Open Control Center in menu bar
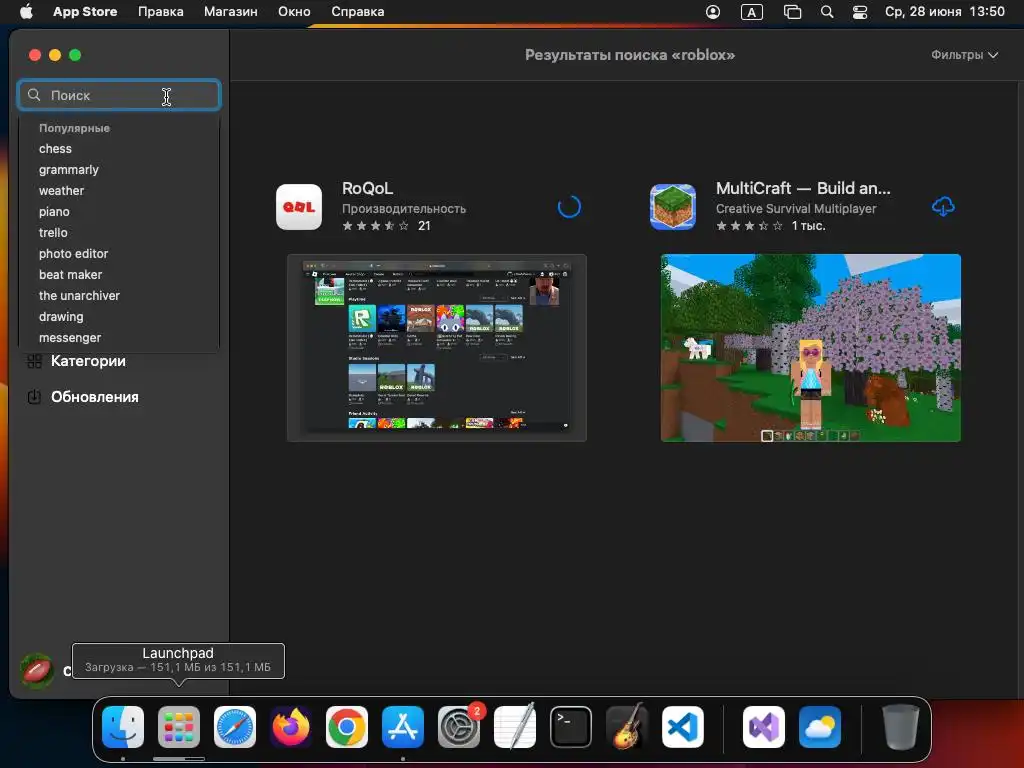 click(x=860, y=12)
